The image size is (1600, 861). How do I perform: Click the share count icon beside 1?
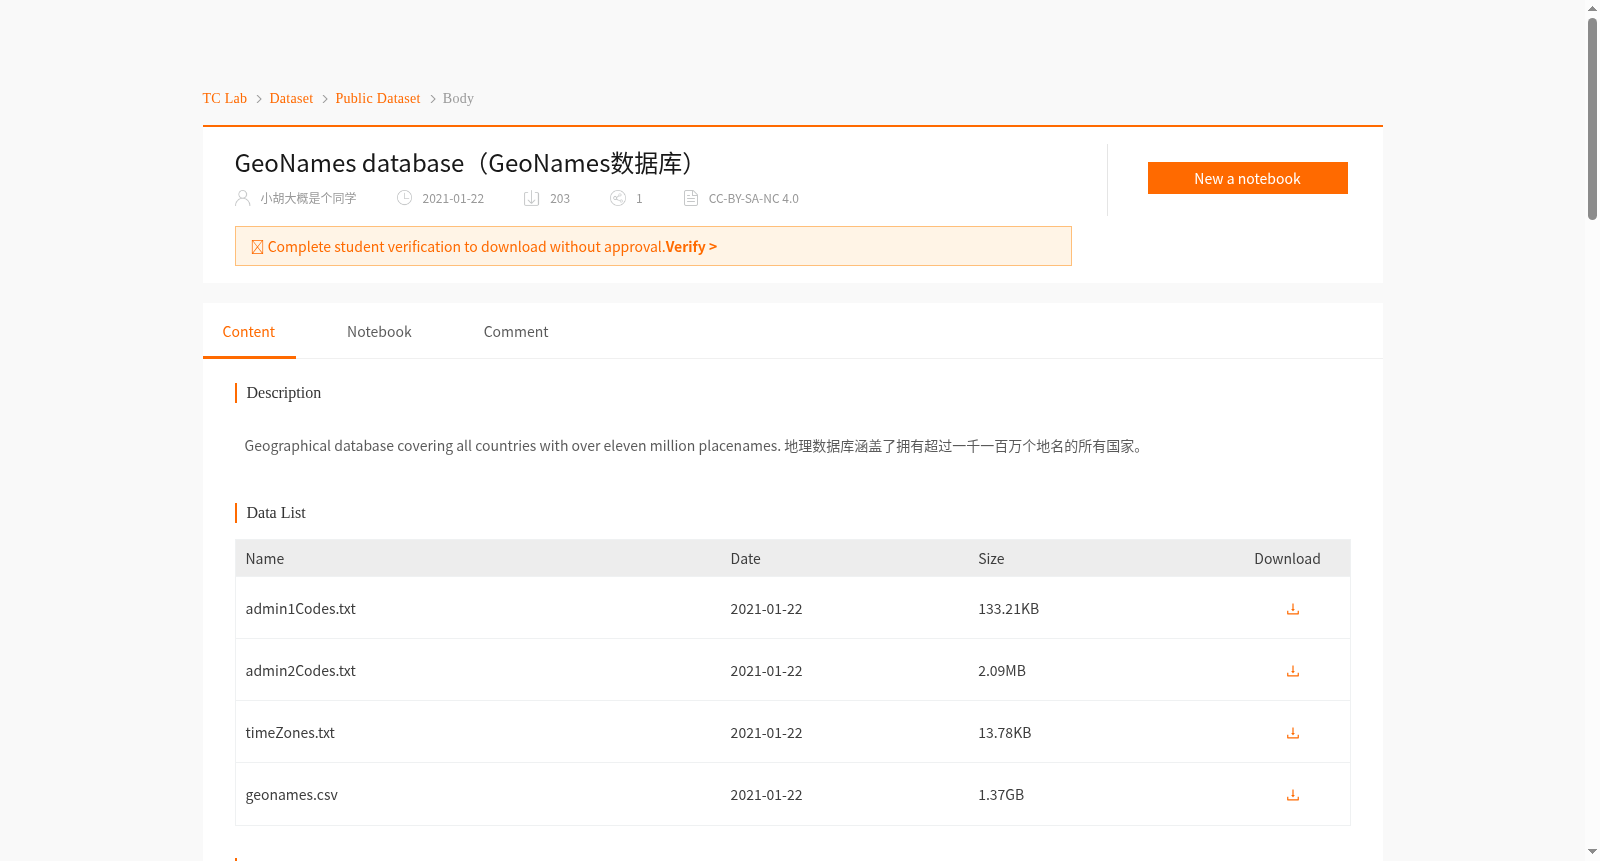tap(618, 198)
